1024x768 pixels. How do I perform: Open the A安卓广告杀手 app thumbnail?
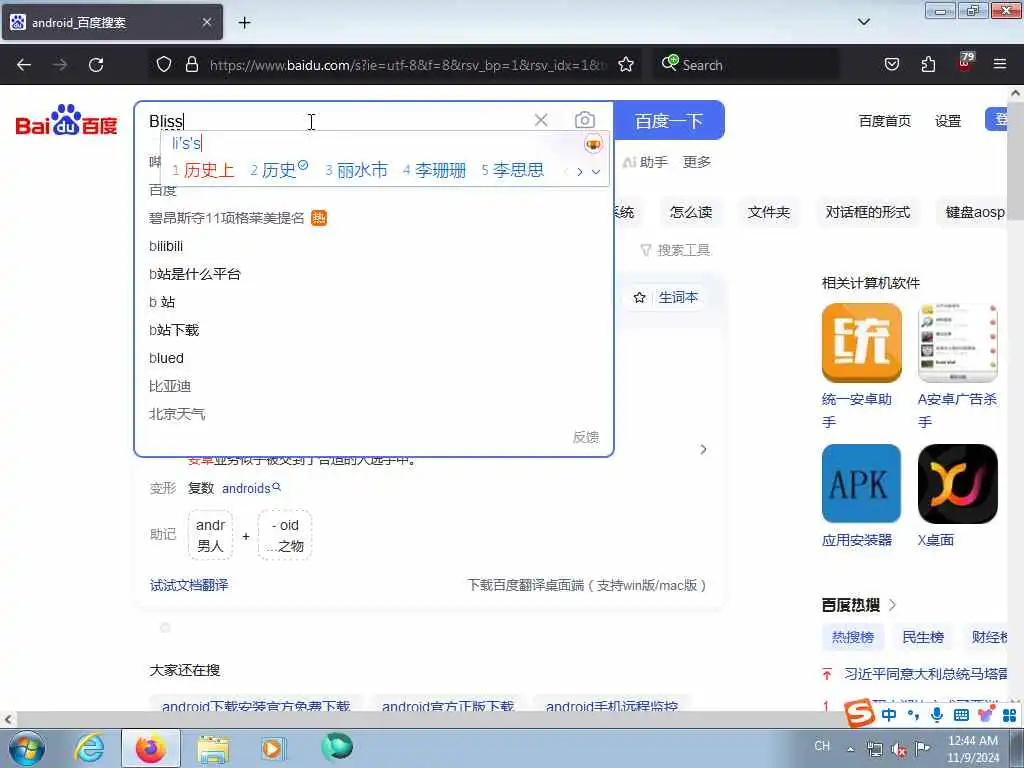click(957, 342)
